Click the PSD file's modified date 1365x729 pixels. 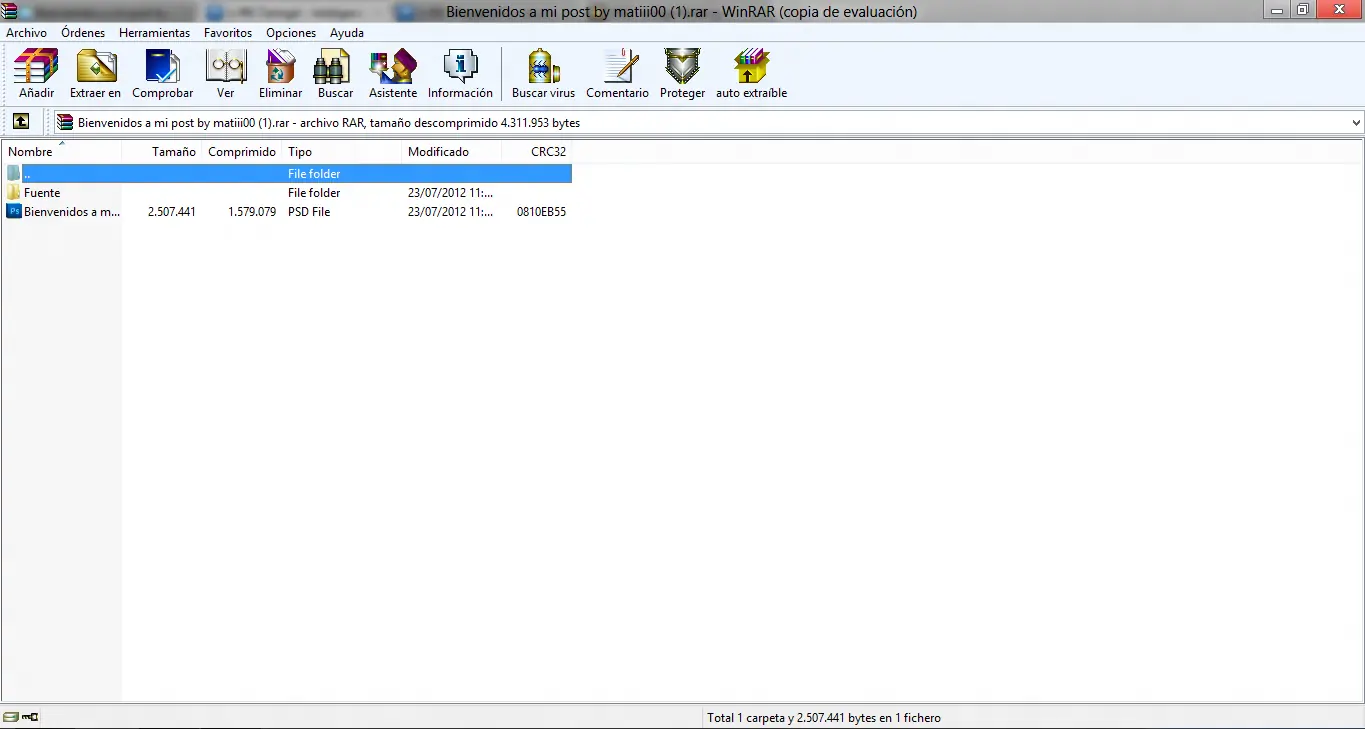click(x=451, y=212)
